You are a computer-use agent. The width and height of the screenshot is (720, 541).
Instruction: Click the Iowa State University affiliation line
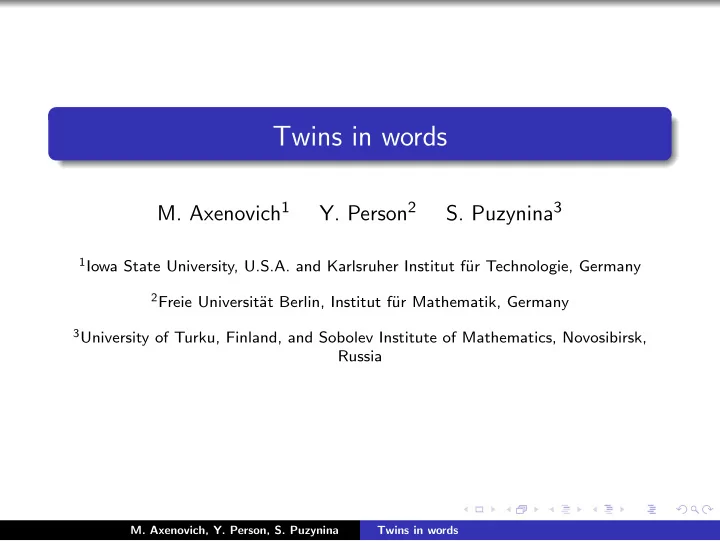coord(360,266)
